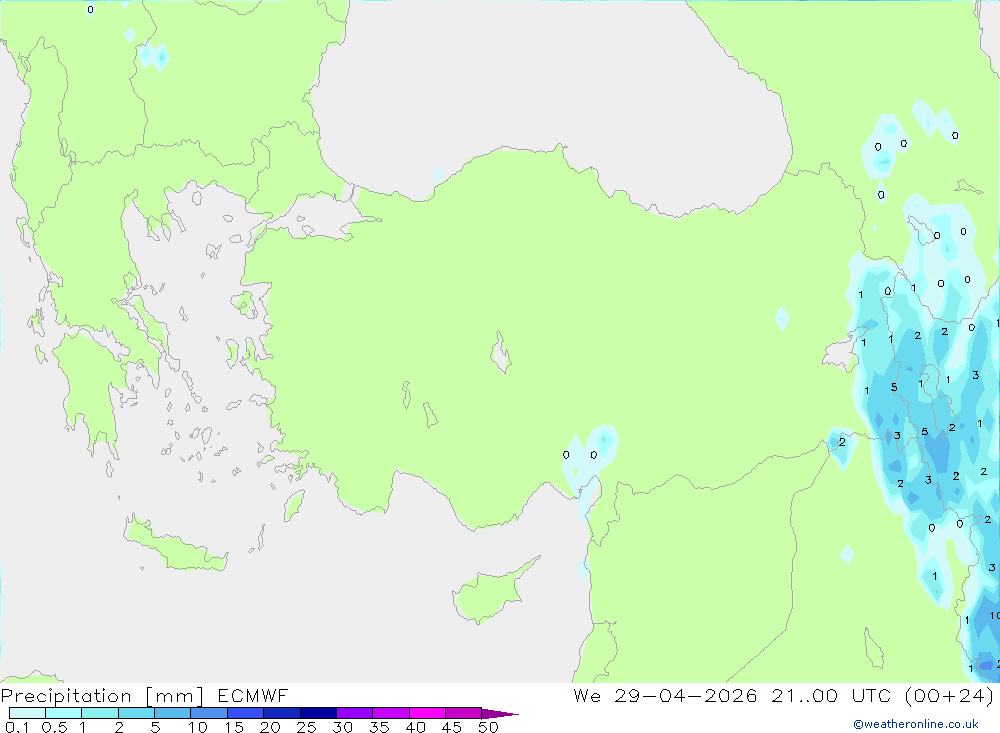The width and height of the screenshot is (1000, 733).
Task: Pick the 15–20 mm legend swatch
Action: pyautogui.click(x=246, y=713)
